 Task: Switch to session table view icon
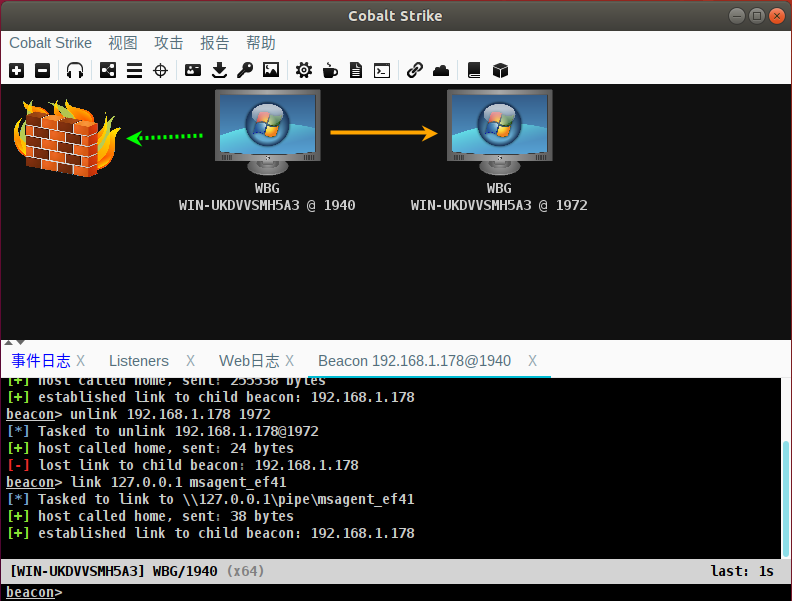pos(134,70)
